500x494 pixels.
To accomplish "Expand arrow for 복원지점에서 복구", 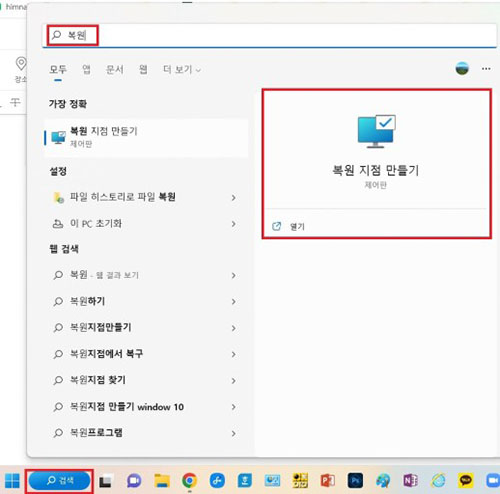I will [x=234, y=354].
